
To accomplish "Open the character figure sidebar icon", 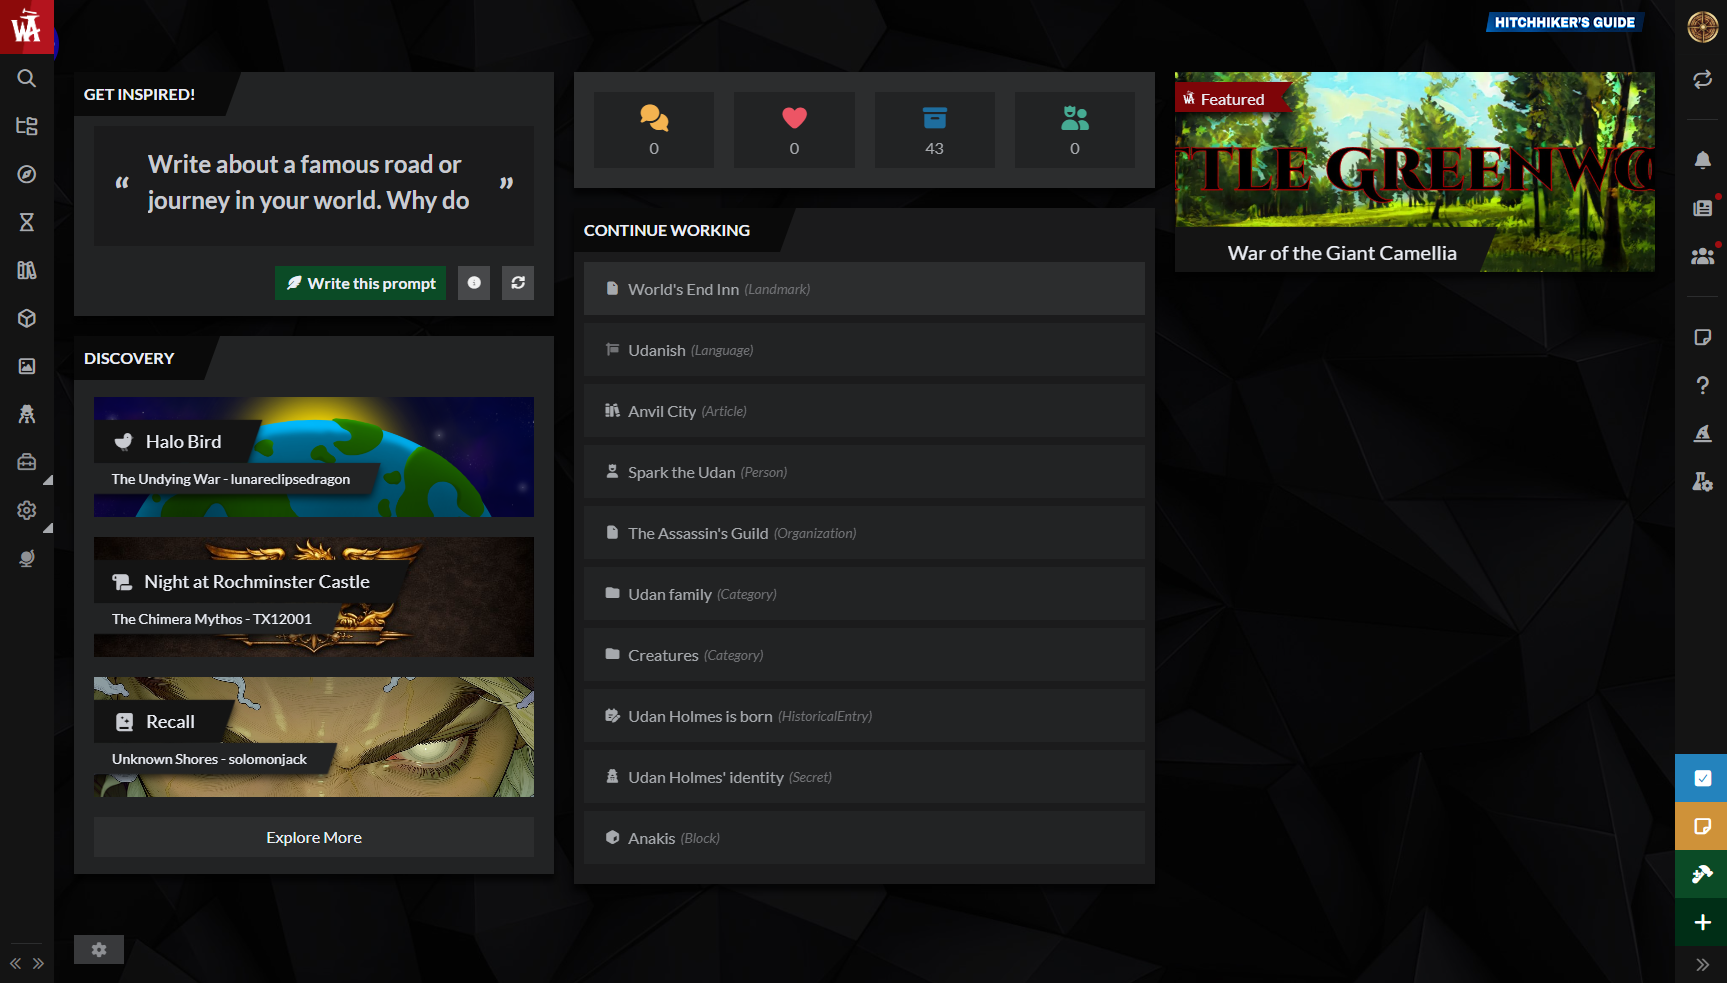I will pos(27,414).
